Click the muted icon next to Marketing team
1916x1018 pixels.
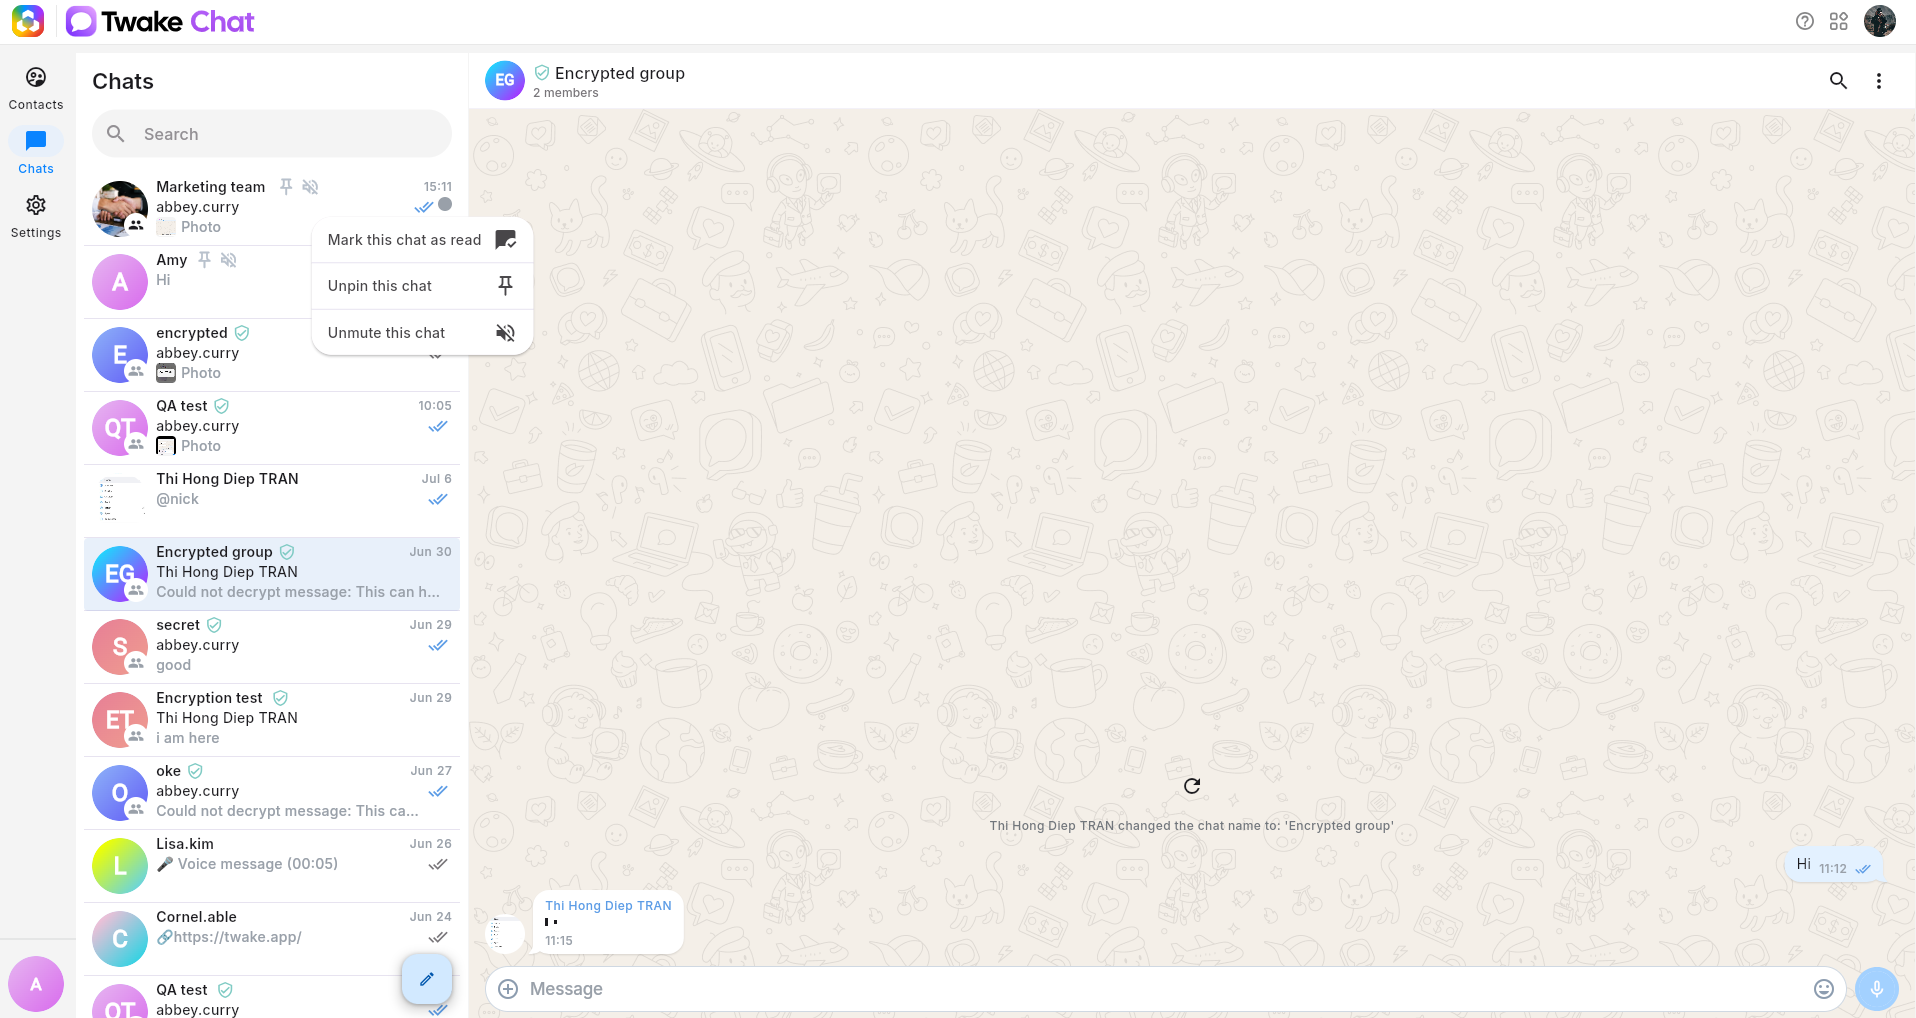coord(311,187)
